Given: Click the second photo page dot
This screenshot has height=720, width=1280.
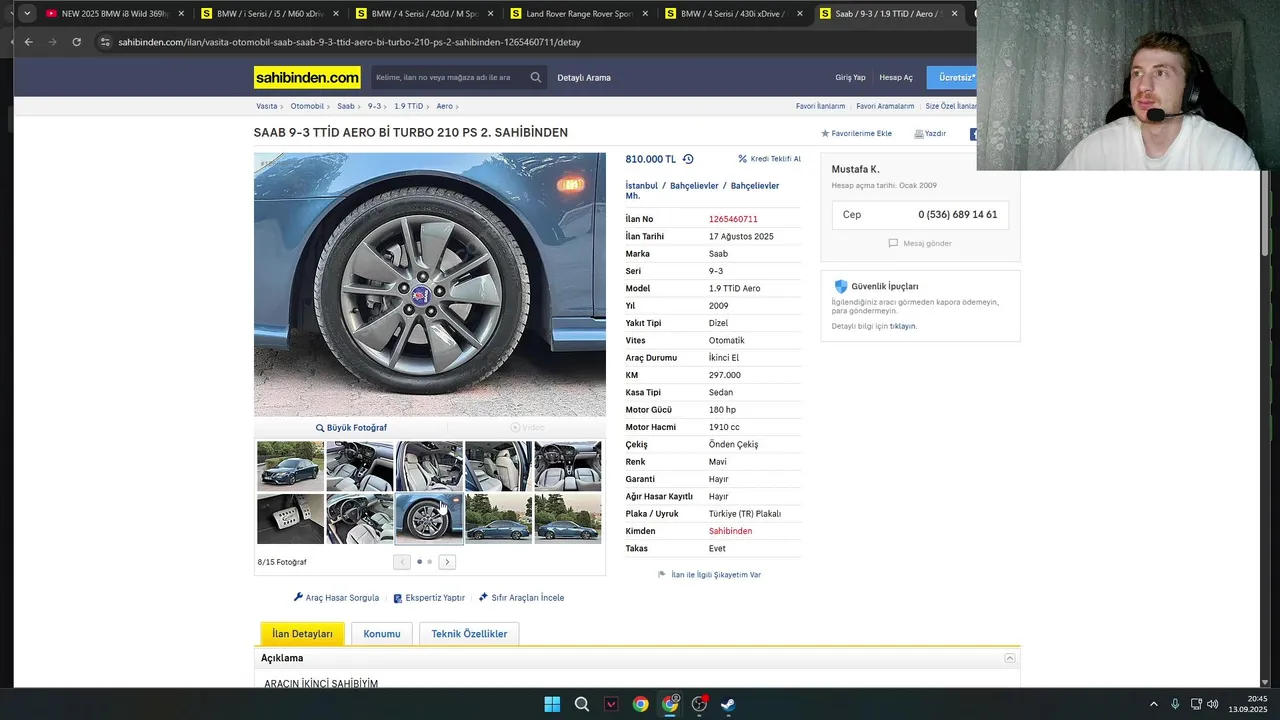Looking at the screenshot, I should 430,562.
